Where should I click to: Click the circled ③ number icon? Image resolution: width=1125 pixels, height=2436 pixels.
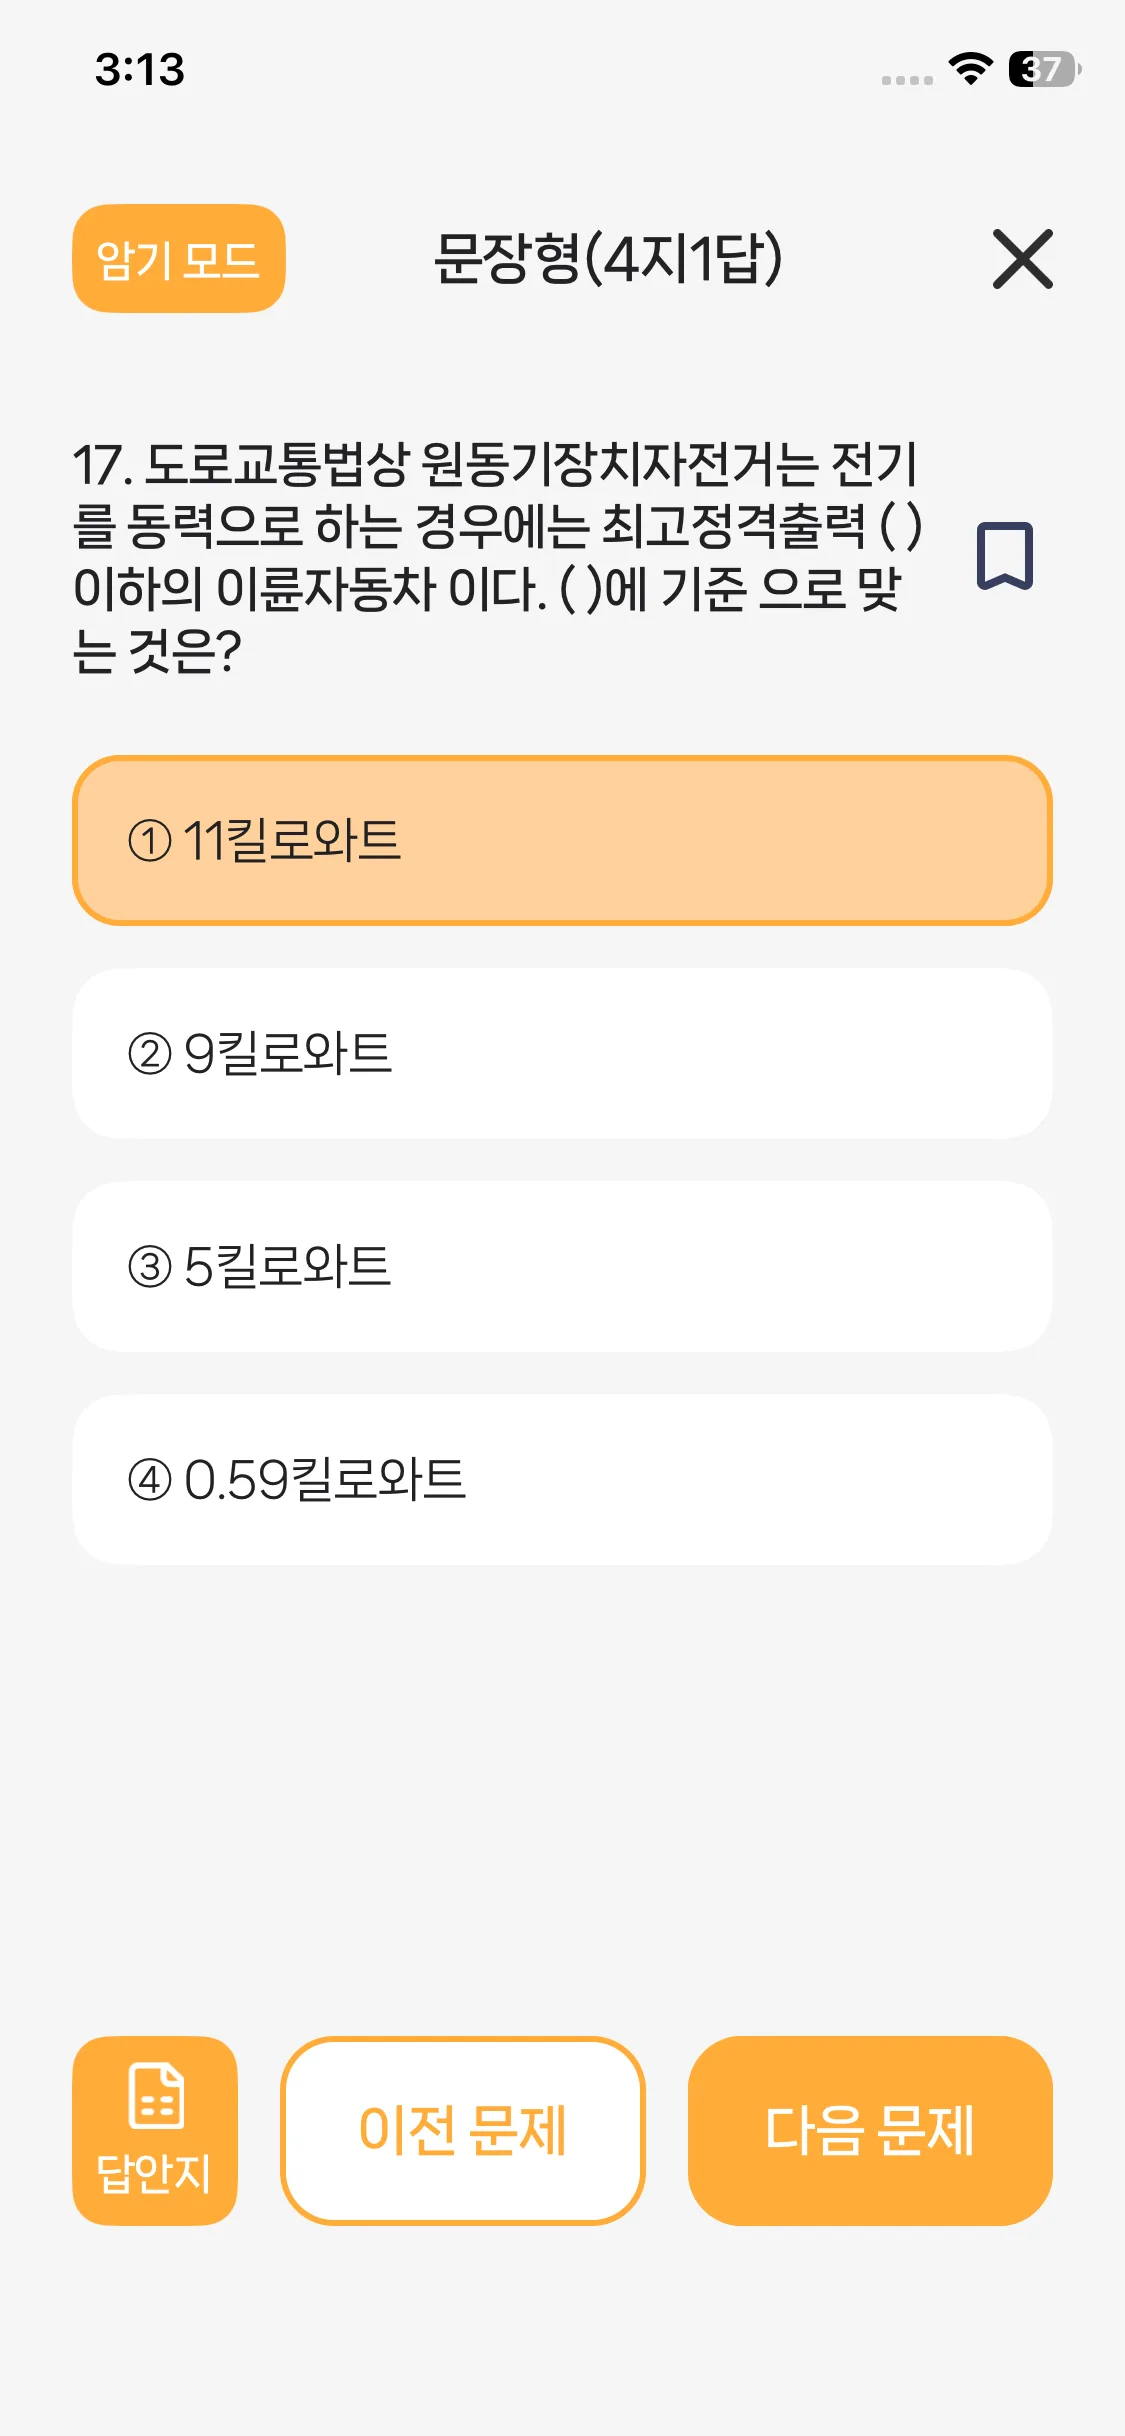(150, 1267)
